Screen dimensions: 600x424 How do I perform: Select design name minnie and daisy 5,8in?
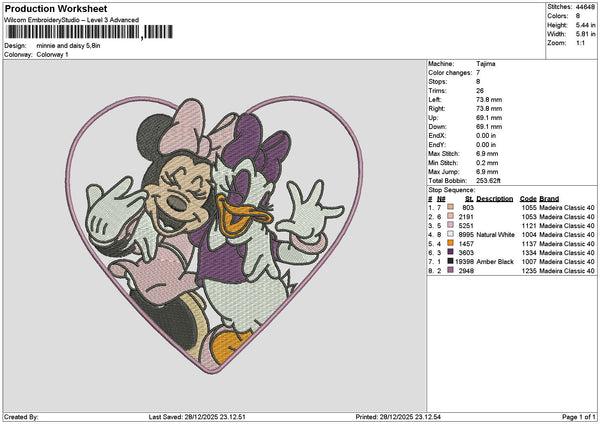[x=68, y=46]
